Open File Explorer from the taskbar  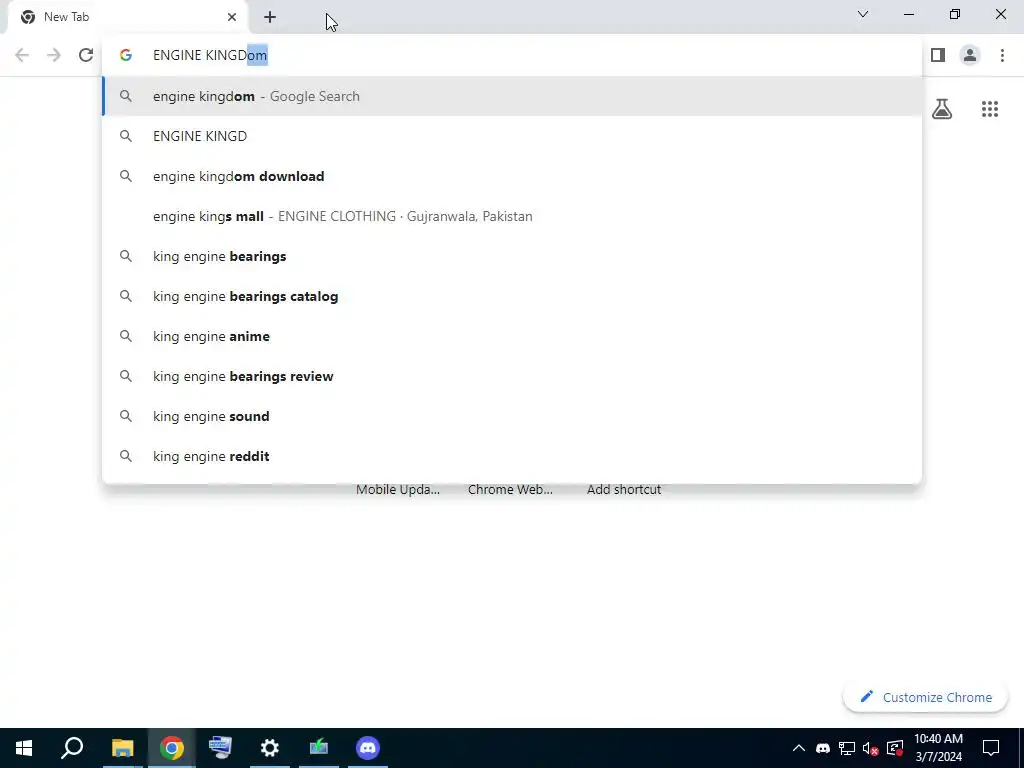[x=122, y=748]
